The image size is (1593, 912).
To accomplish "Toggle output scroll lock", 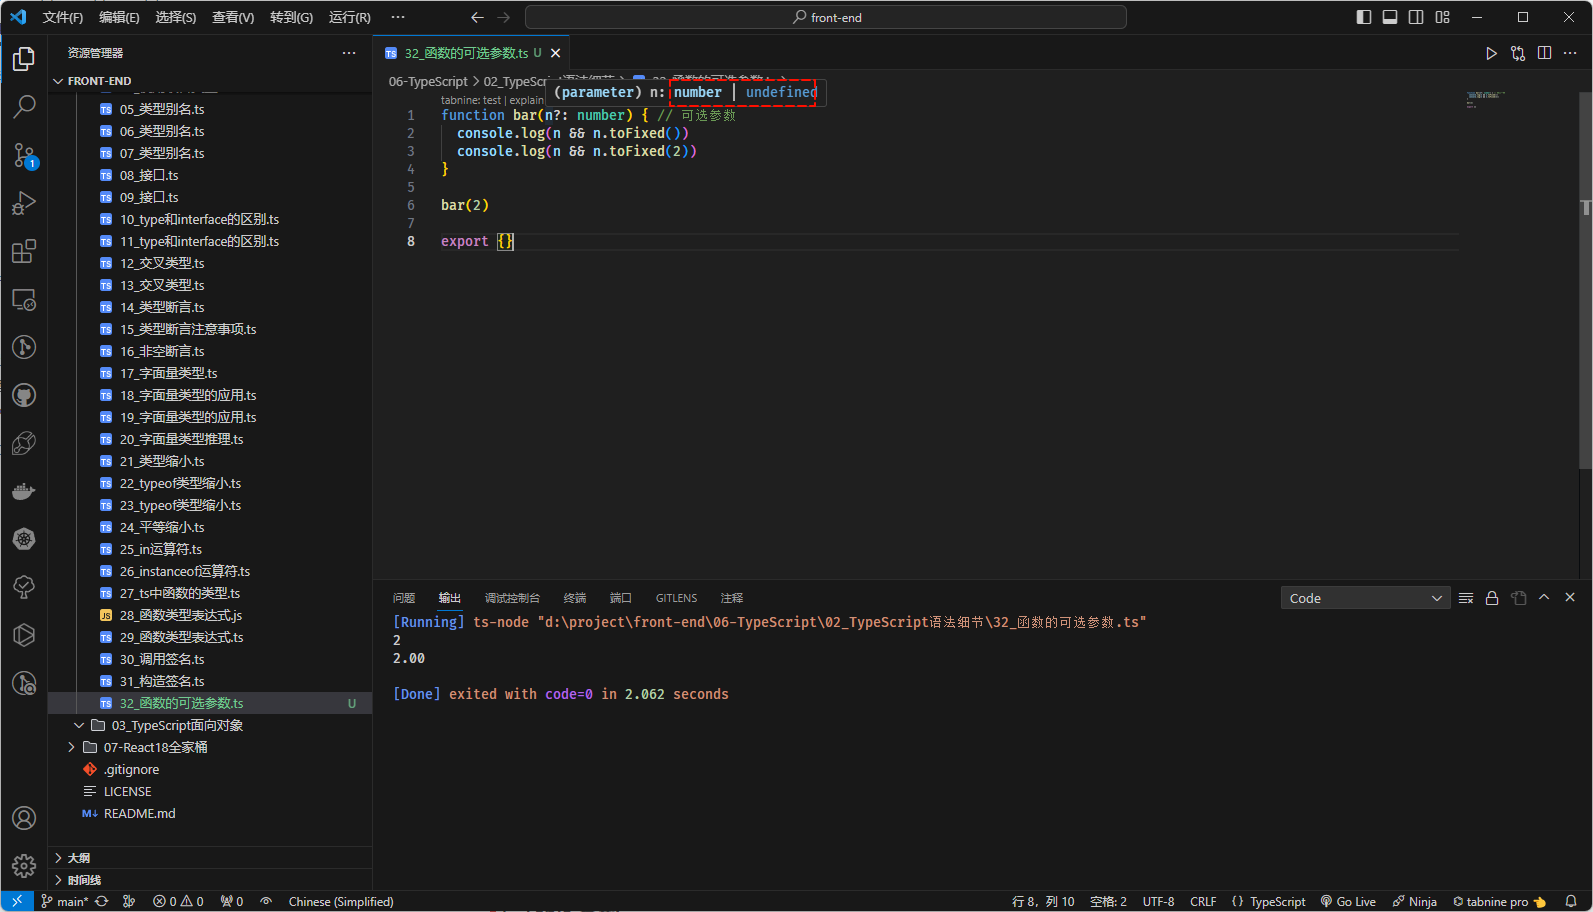I will click(1492, 598).
